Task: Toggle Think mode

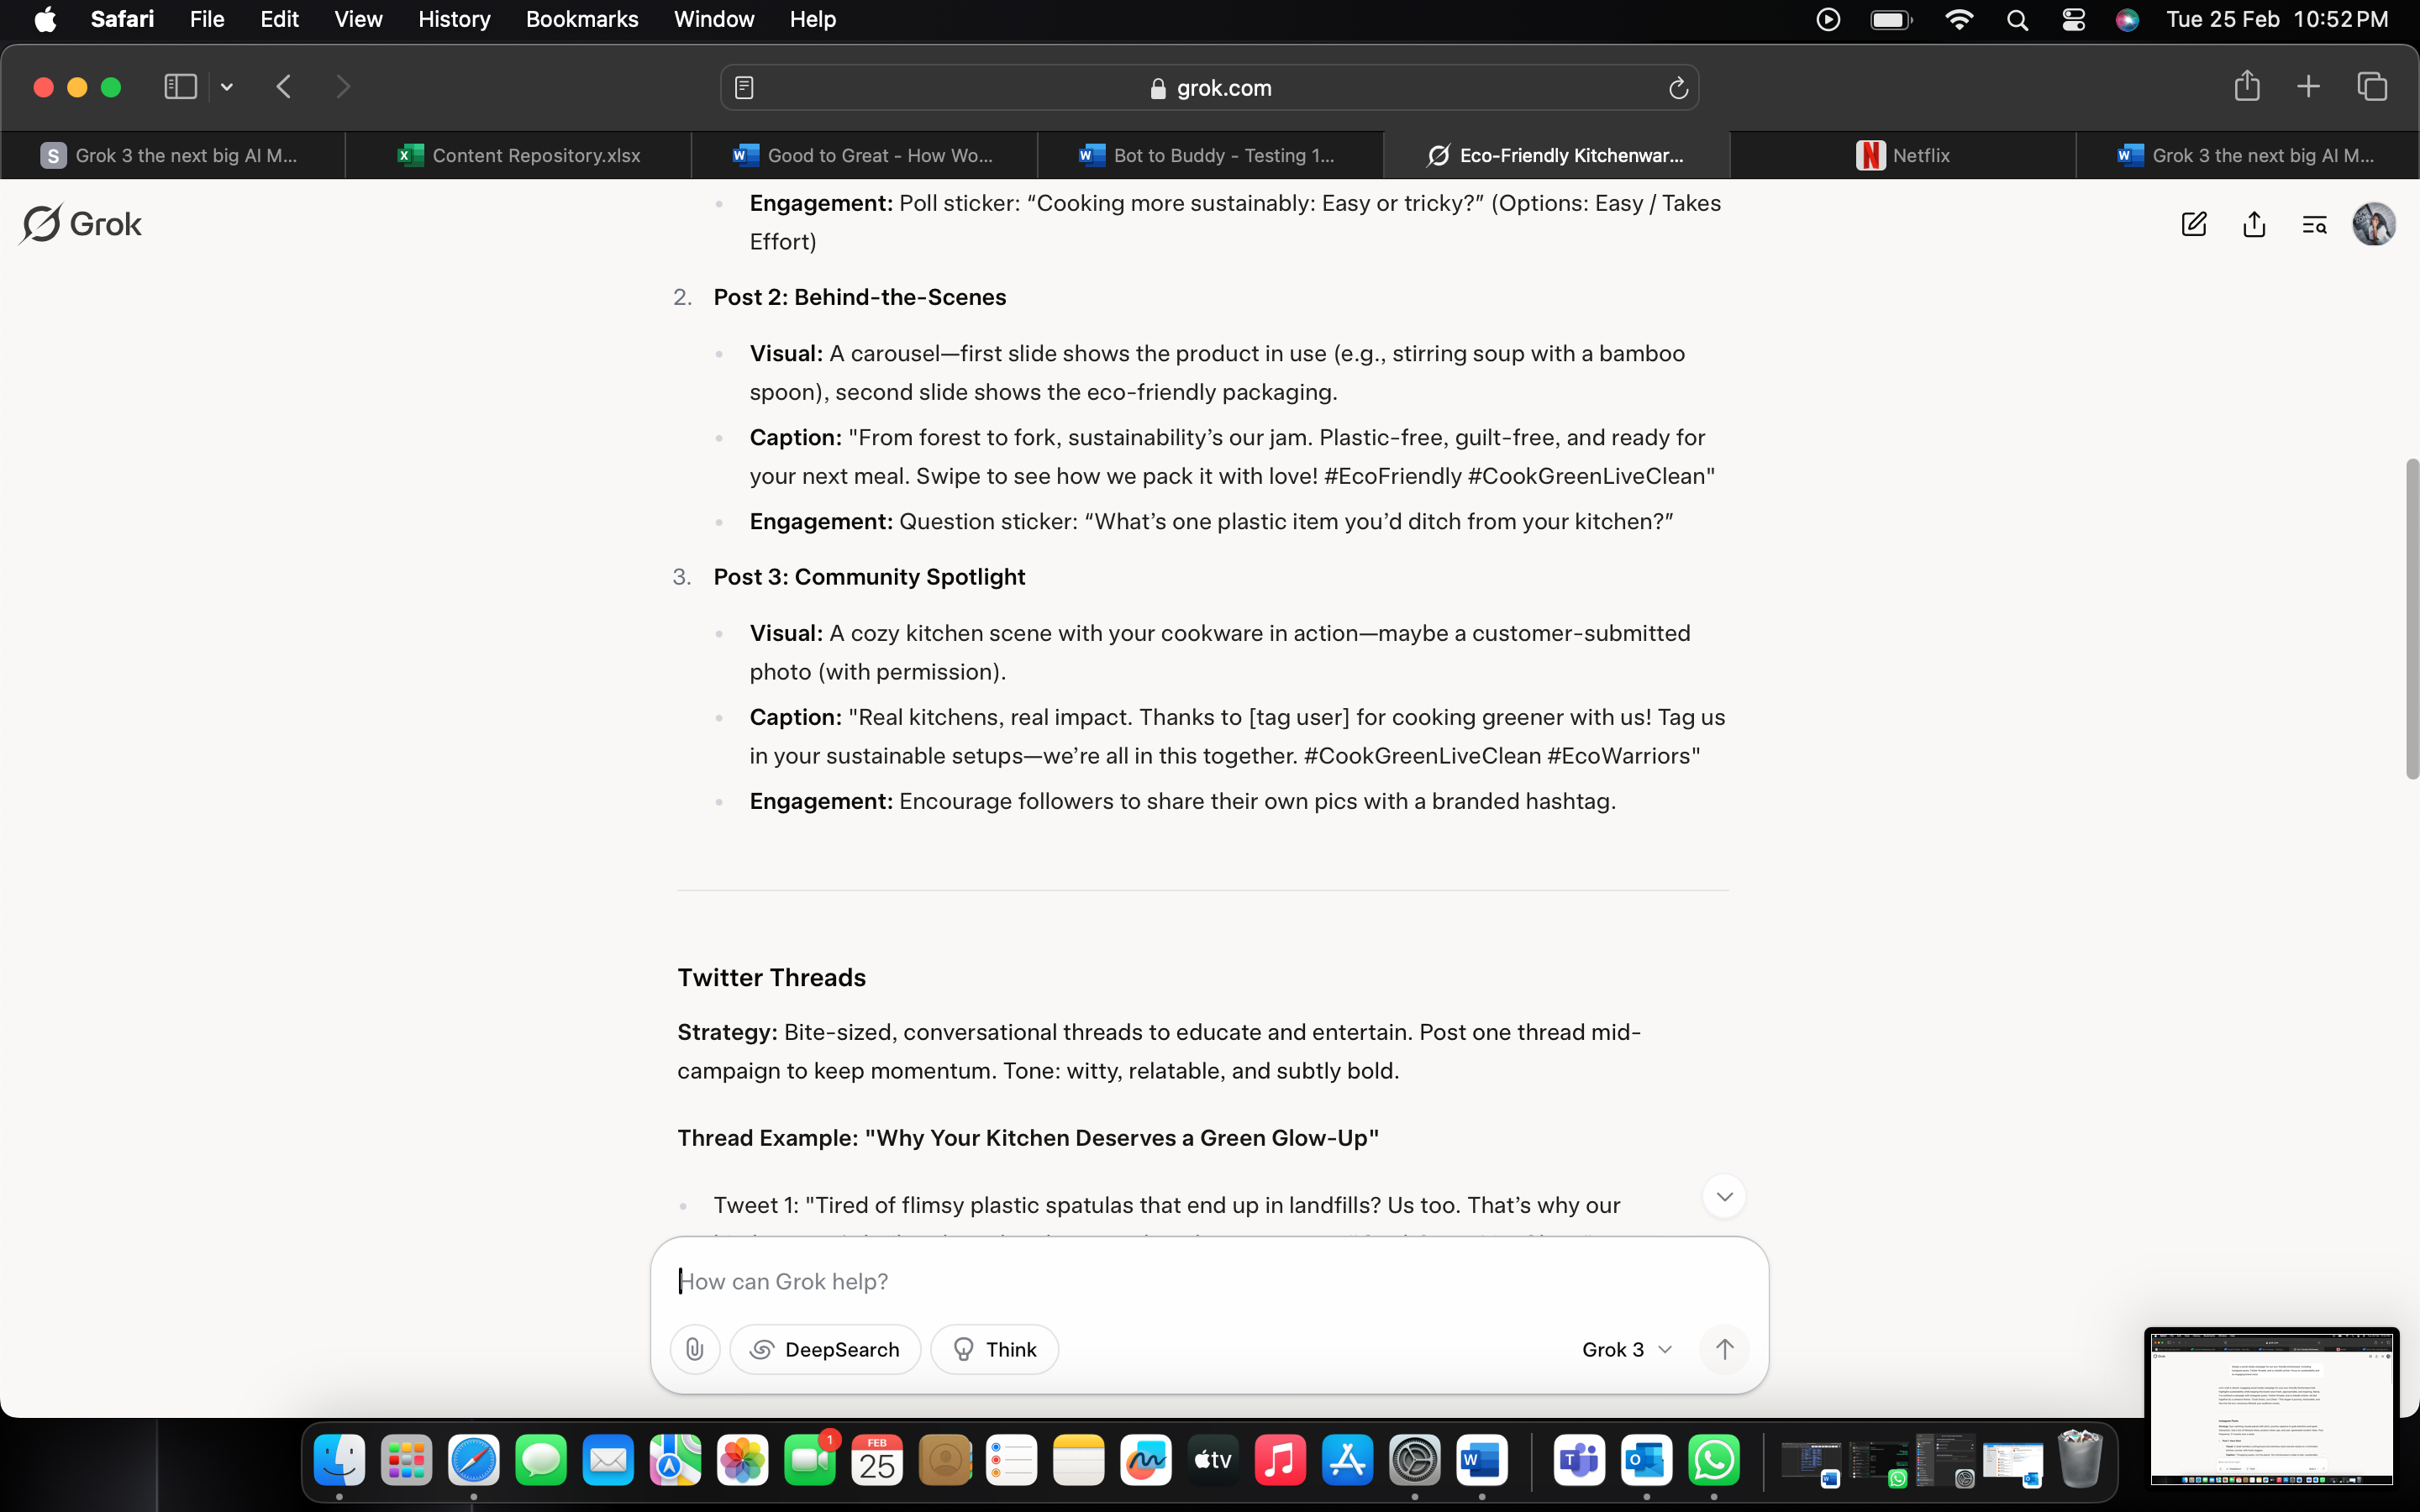Action: 994,1349
